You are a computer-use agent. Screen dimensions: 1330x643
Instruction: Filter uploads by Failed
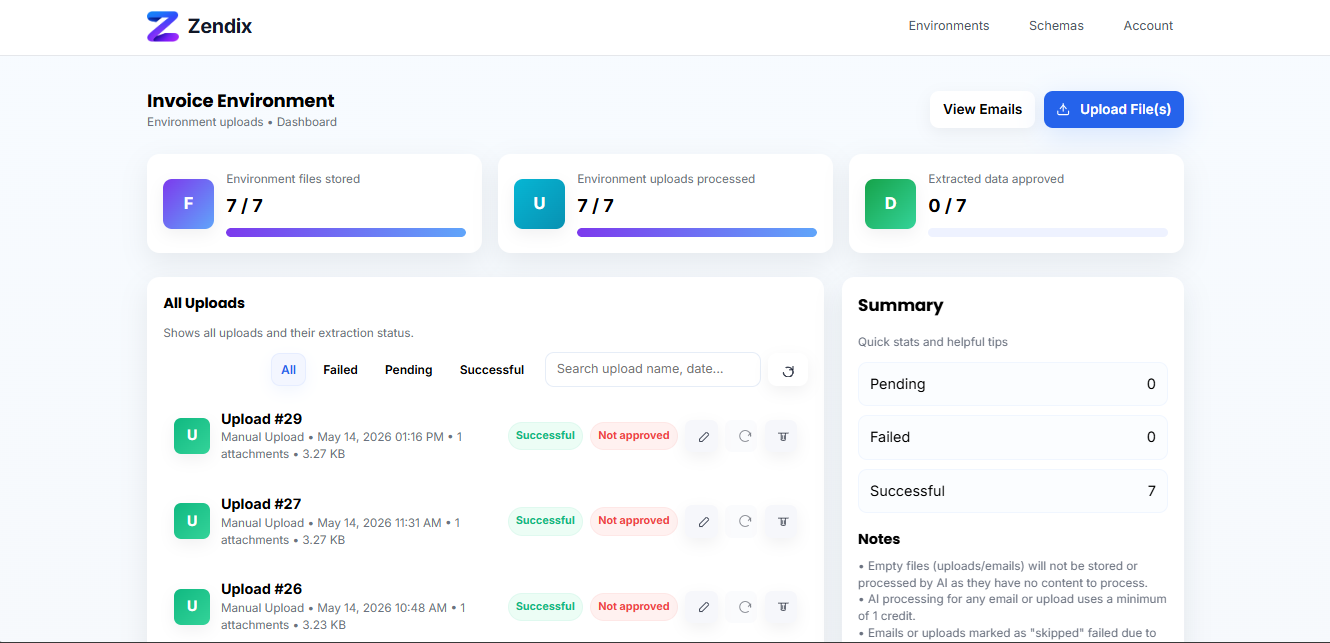[x=340, y=370]
